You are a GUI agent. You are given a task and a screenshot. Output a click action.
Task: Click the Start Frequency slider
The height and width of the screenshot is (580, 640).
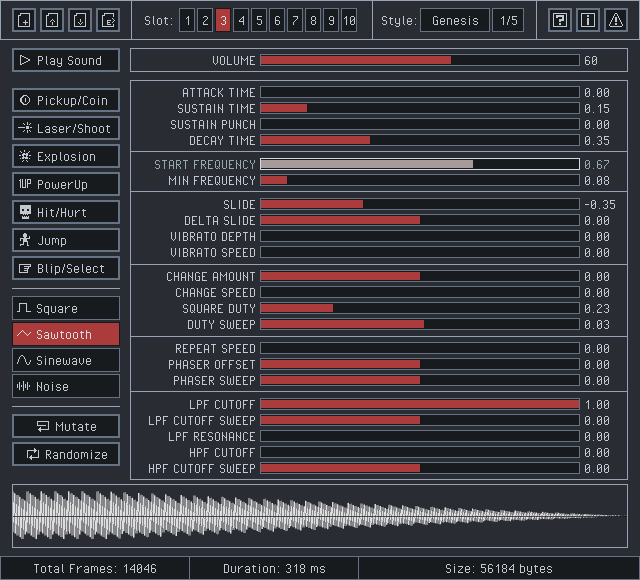tap(420, 164)
